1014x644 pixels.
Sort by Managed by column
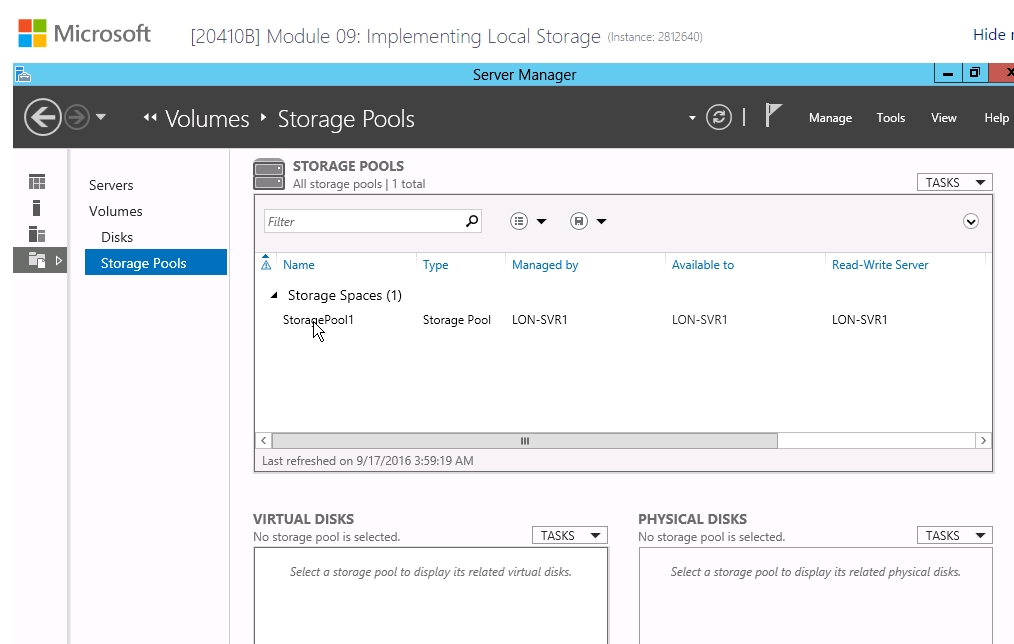tap(545, 264)
